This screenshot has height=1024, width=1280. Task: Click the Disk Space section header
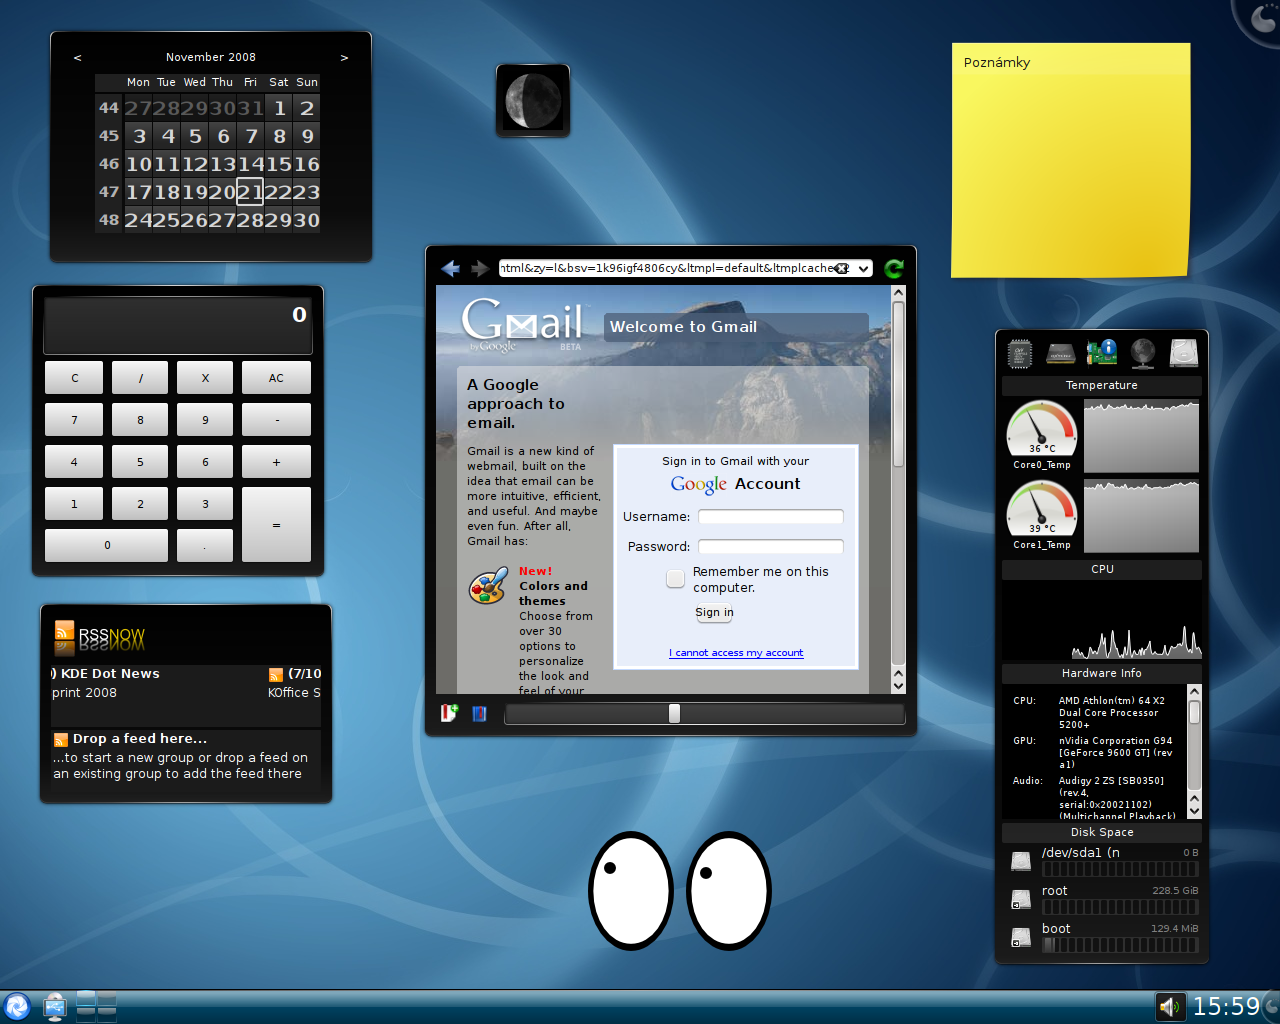point(1102,832)
